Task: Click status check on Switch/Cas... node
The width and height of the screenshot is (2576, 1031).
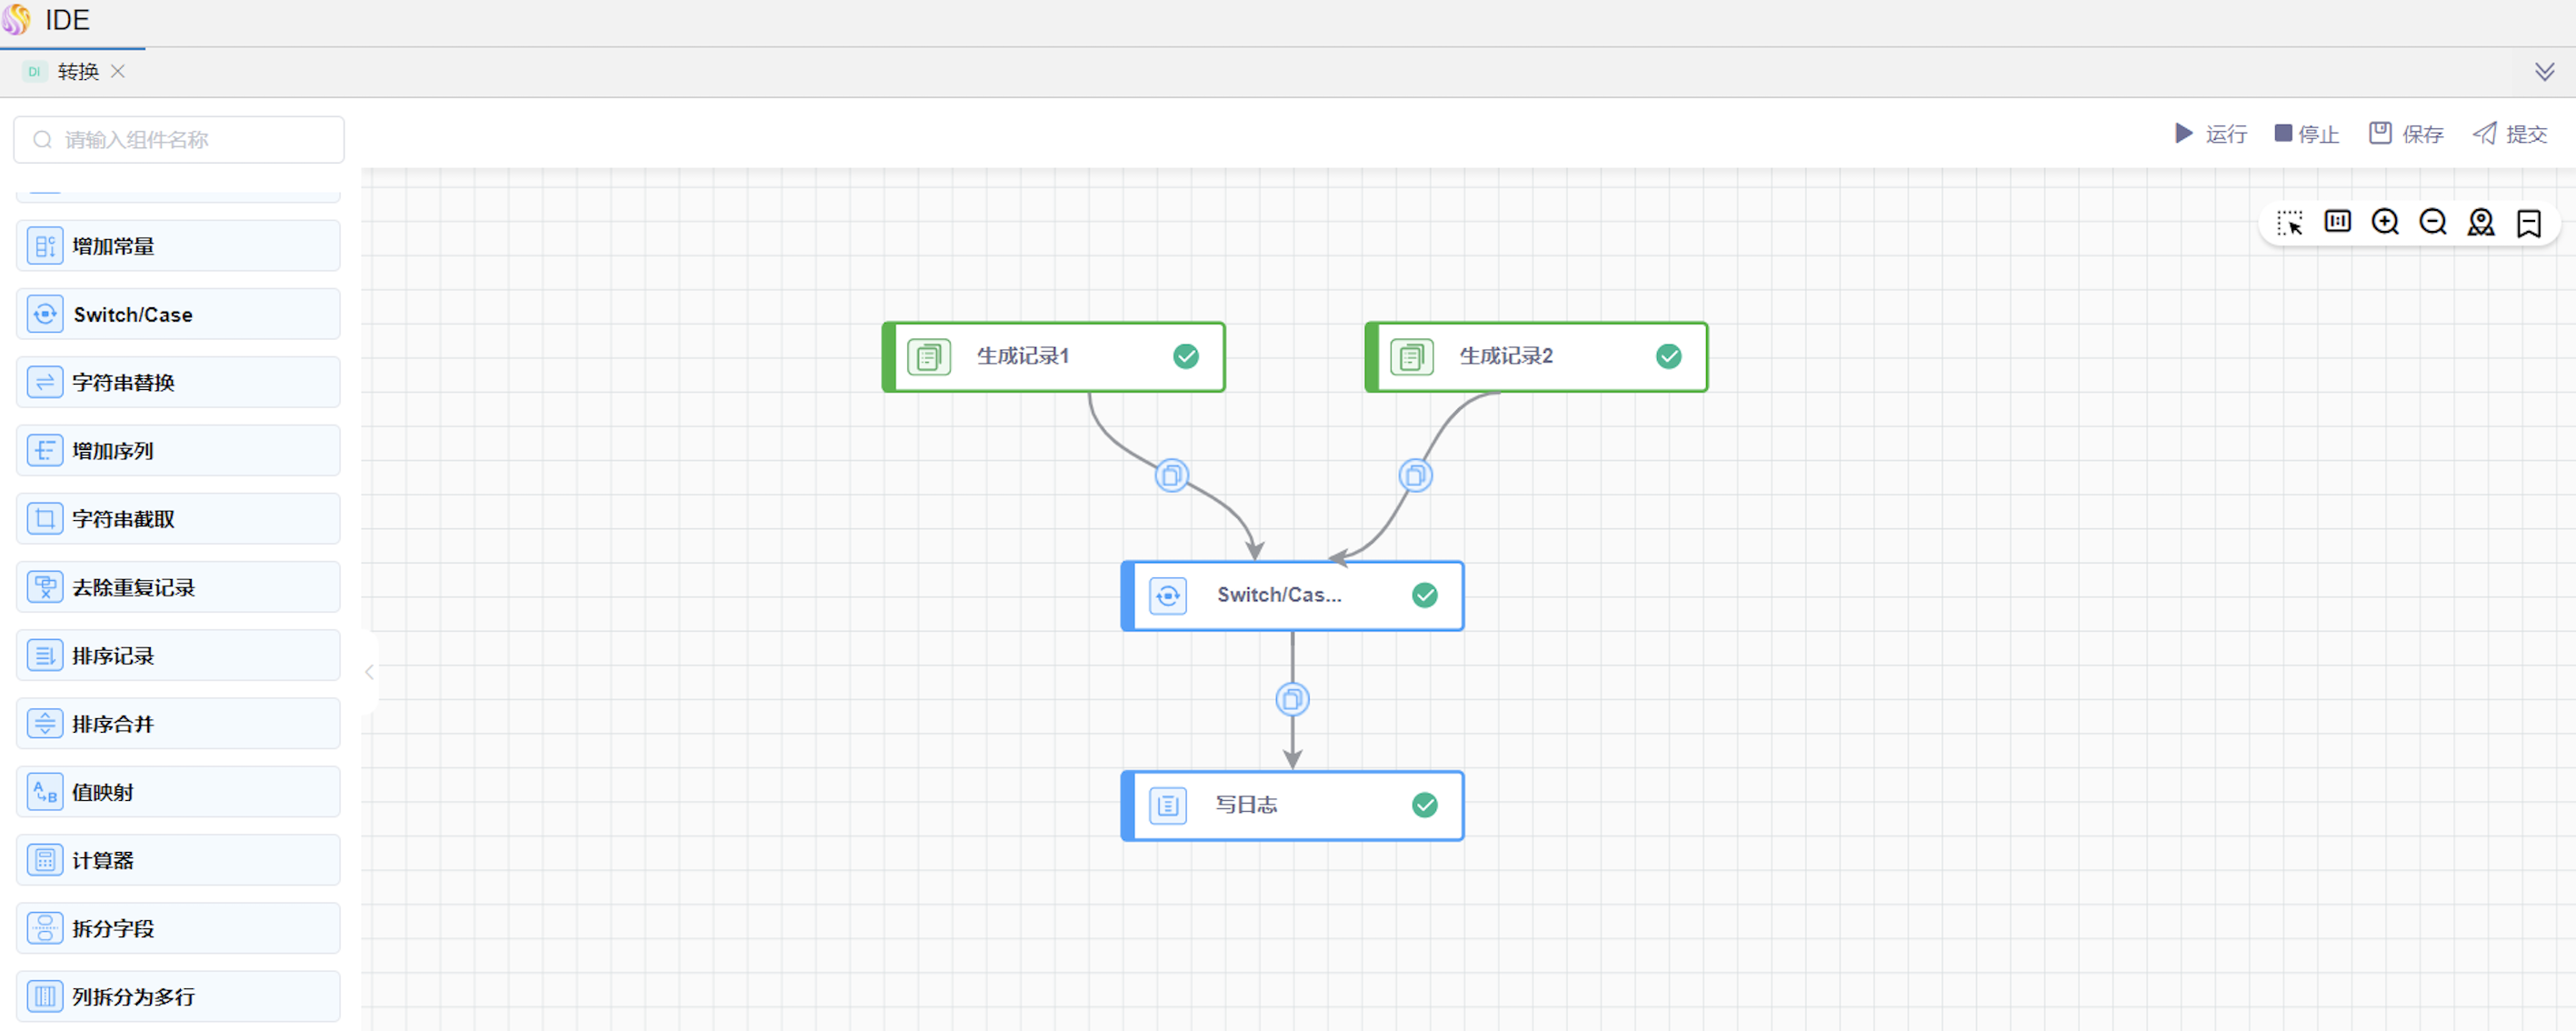Action: point(1424,595)
